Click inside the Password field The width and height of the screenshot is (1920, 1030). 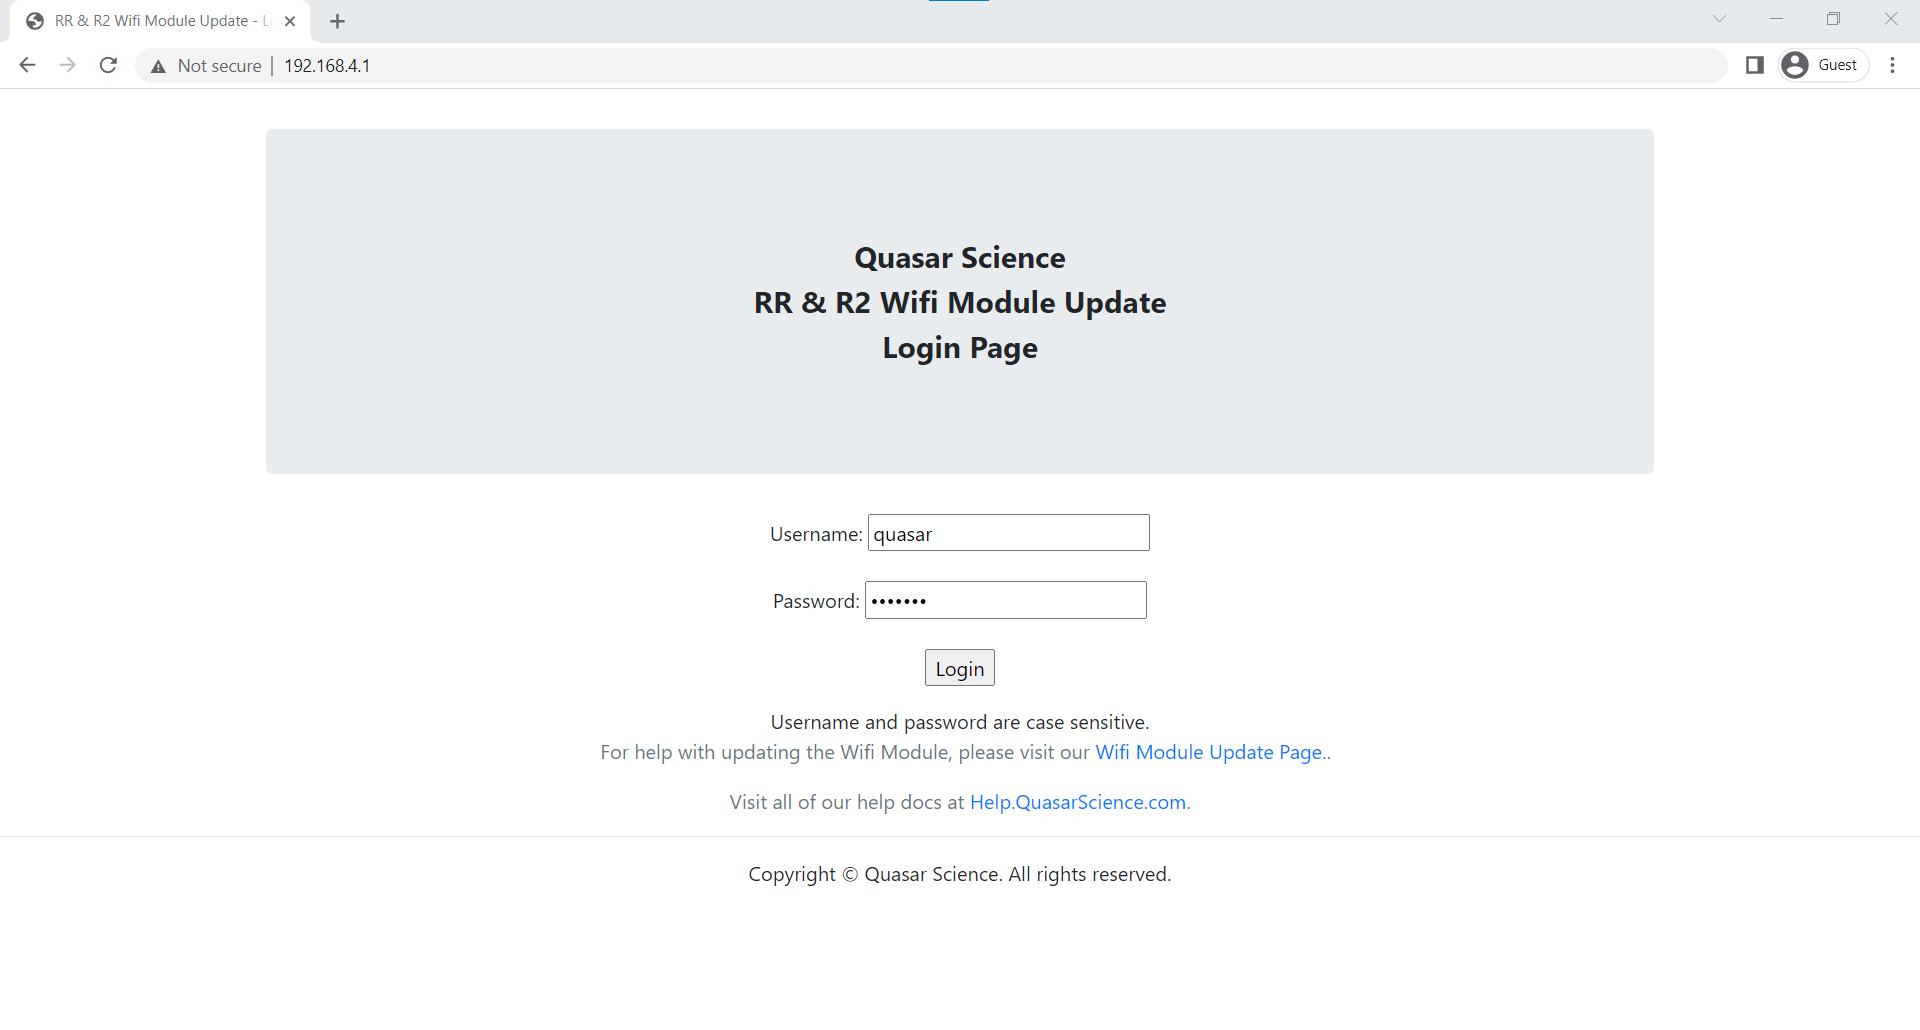click(1005, 600)
